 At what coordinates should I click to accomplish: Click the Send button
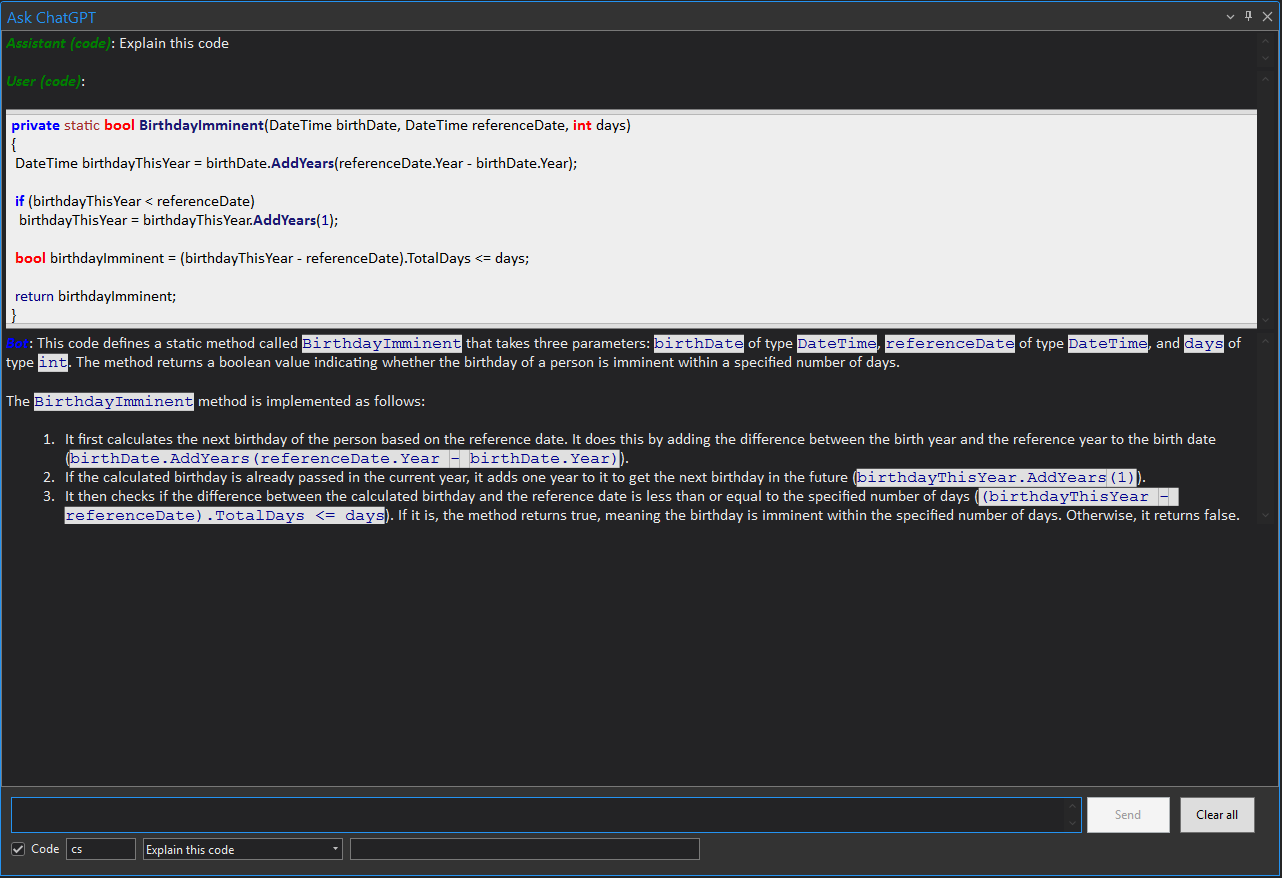point(1128,815)
